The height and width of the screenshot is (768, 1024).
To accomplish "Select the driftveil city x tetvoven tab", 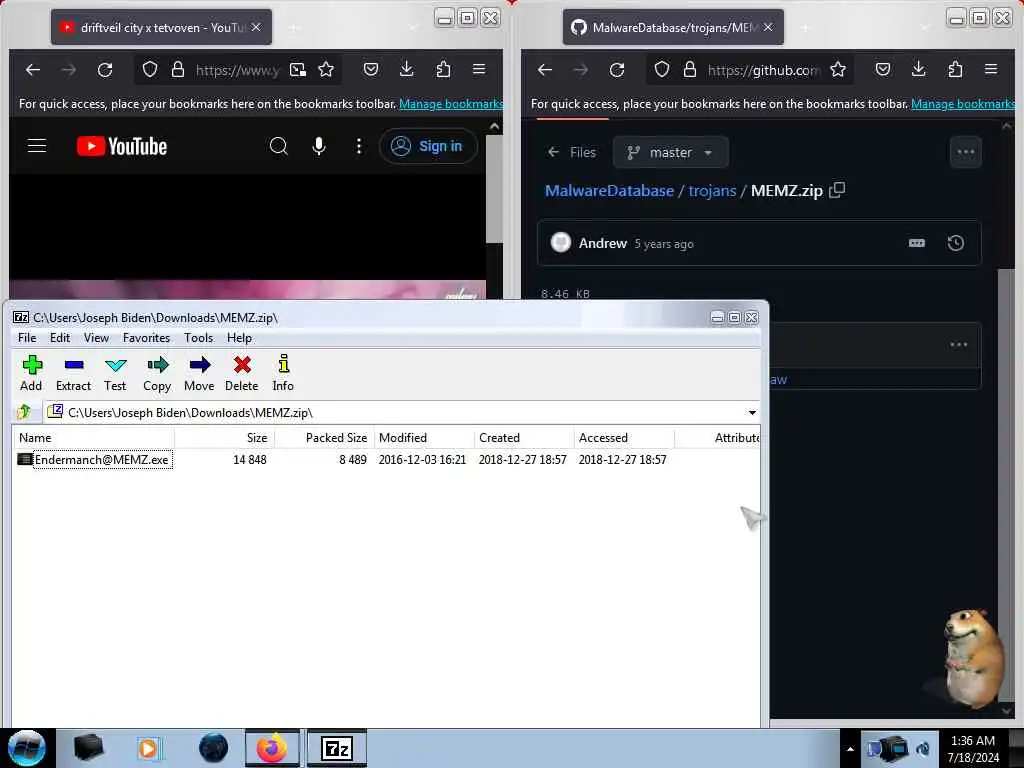I will [x=161, y=27].
